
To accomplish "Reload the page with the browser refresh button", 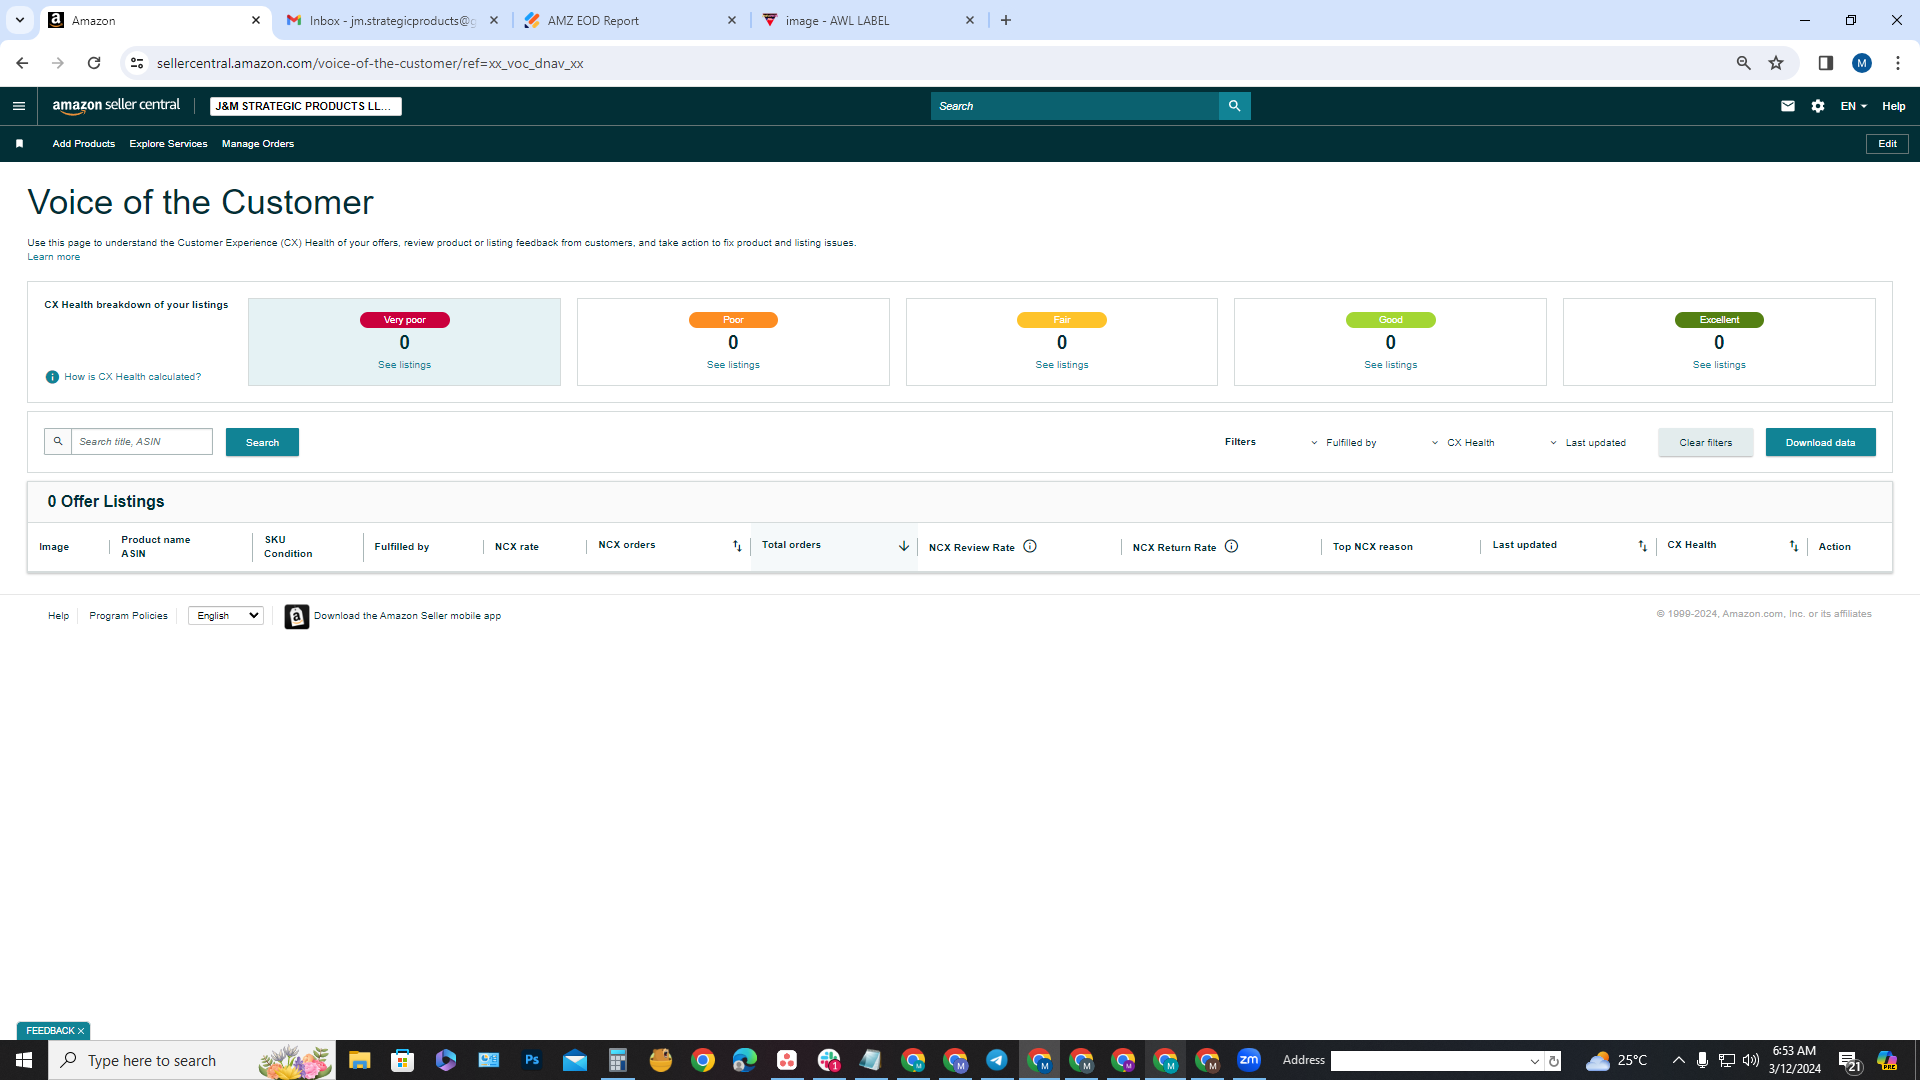I will point(94,63).
